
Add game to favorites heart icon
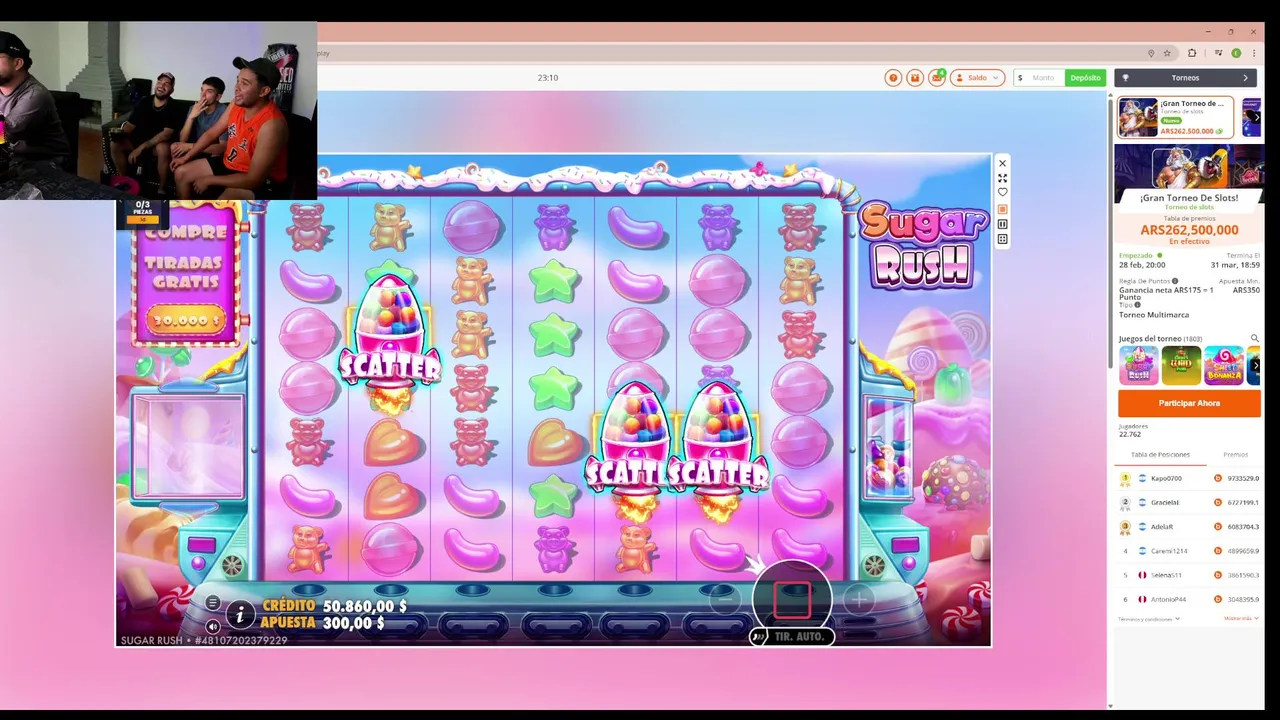1002,192
